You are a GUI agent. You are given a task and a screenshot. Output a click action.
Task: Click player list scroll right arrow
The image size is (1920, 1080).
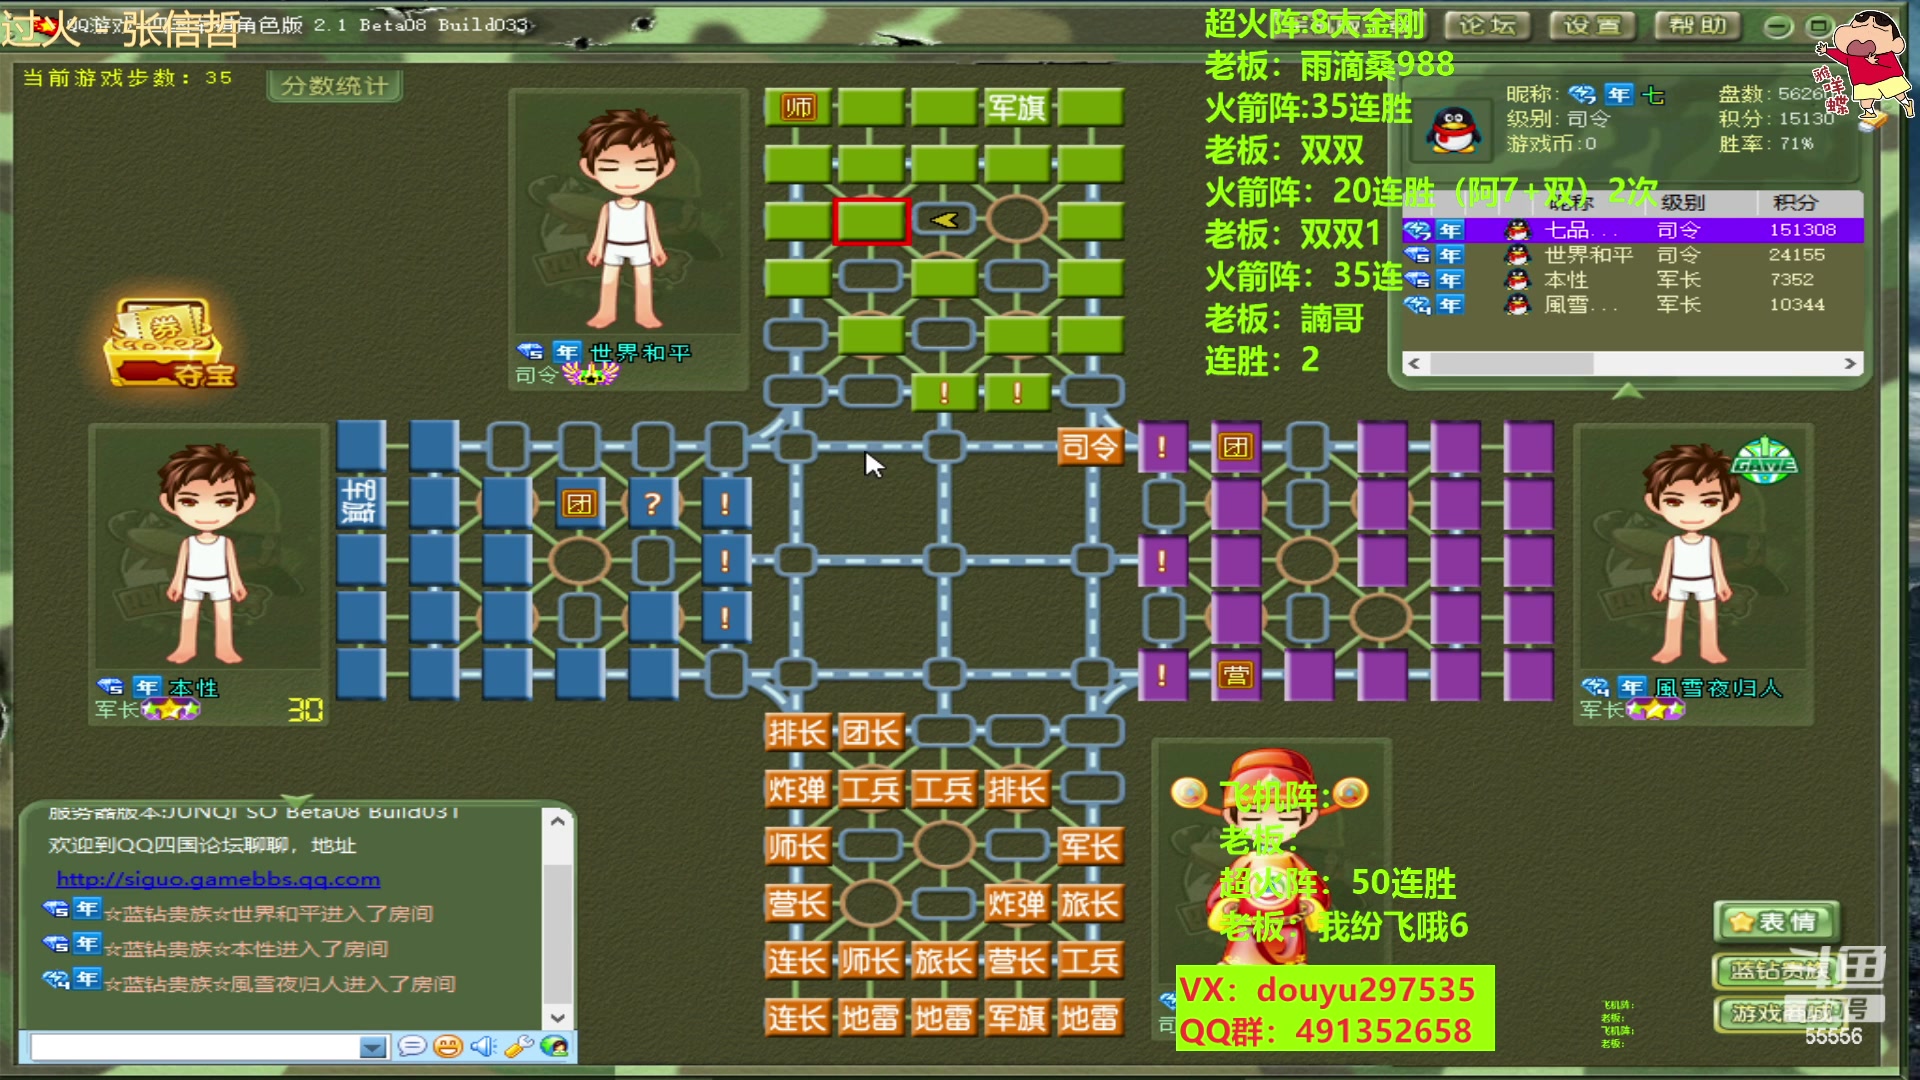[1850, 364]
